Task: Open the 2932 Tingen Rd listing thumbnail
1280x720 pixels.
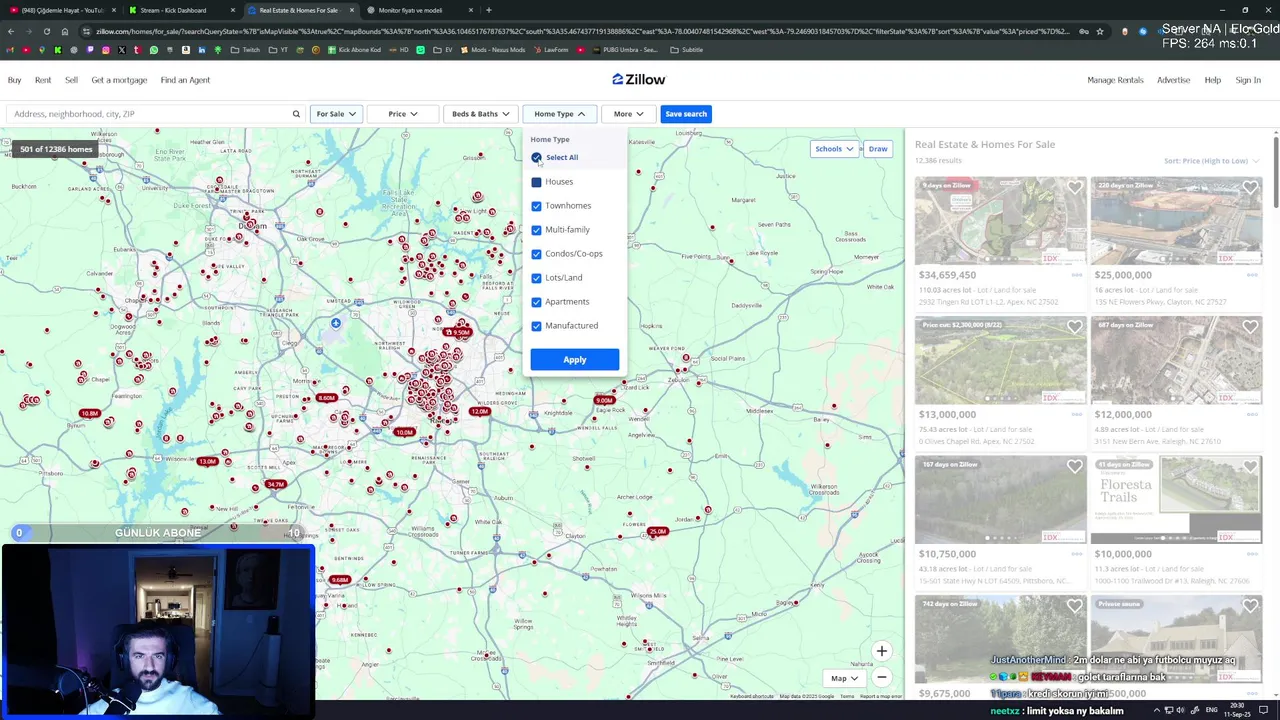Action: click(1001, 221)
